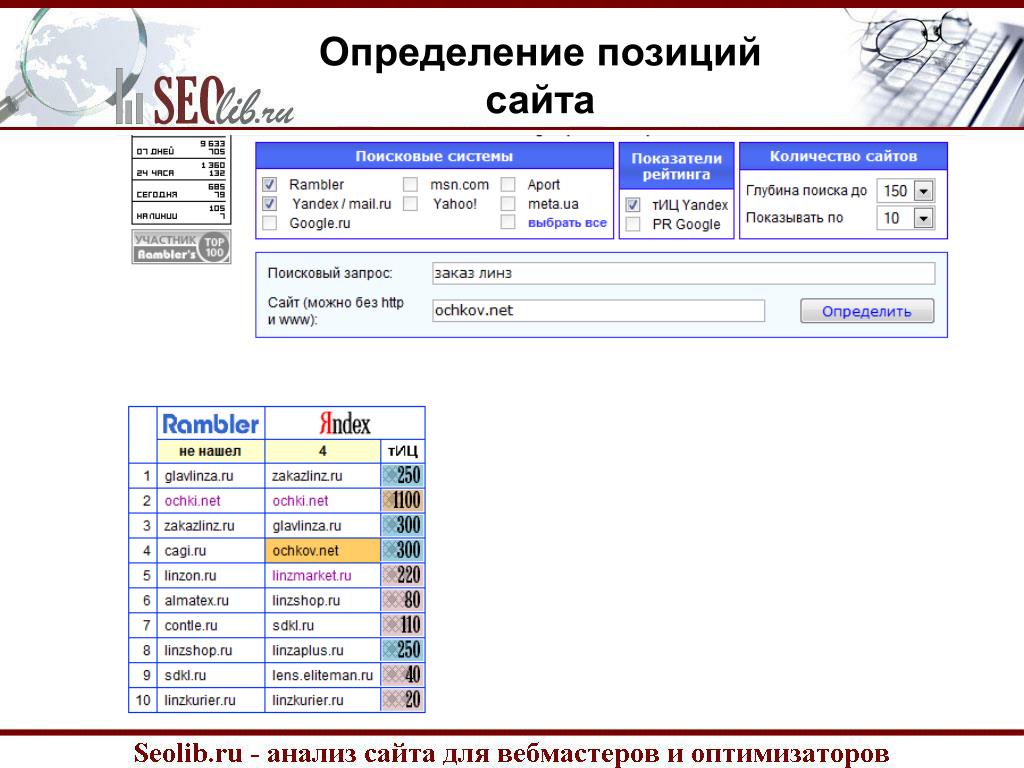Open linzkurier.ru in Yandex column
Image resolution: width=1024 pixels, height=768 pixels.
point(308,700)
